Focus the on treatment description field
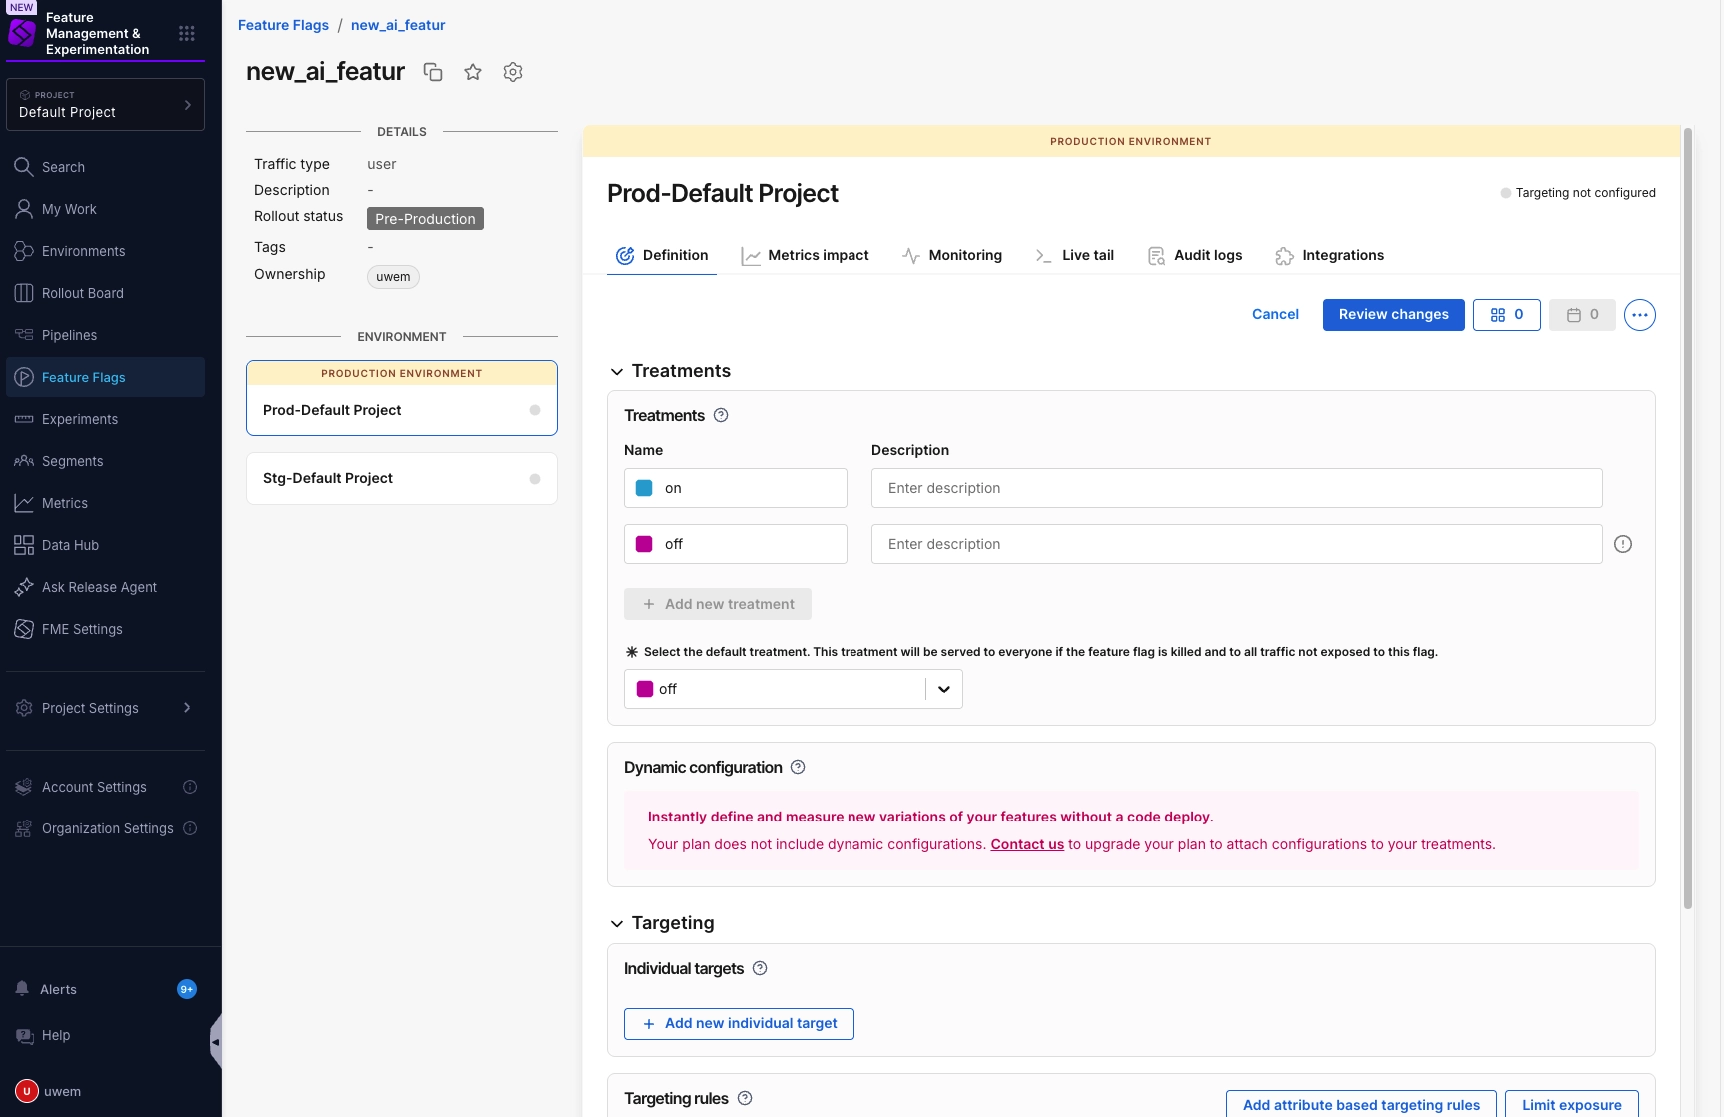Viewport: 1724px width, 1117px height. click(x=1236, y=488)
